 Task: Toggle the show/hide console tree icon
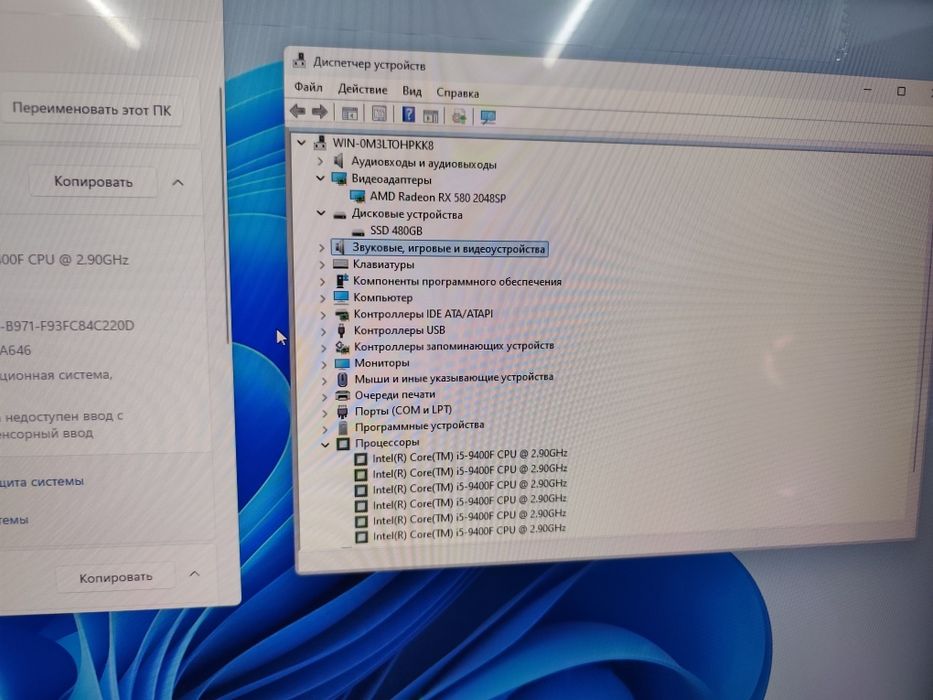[x=350, y=112]
